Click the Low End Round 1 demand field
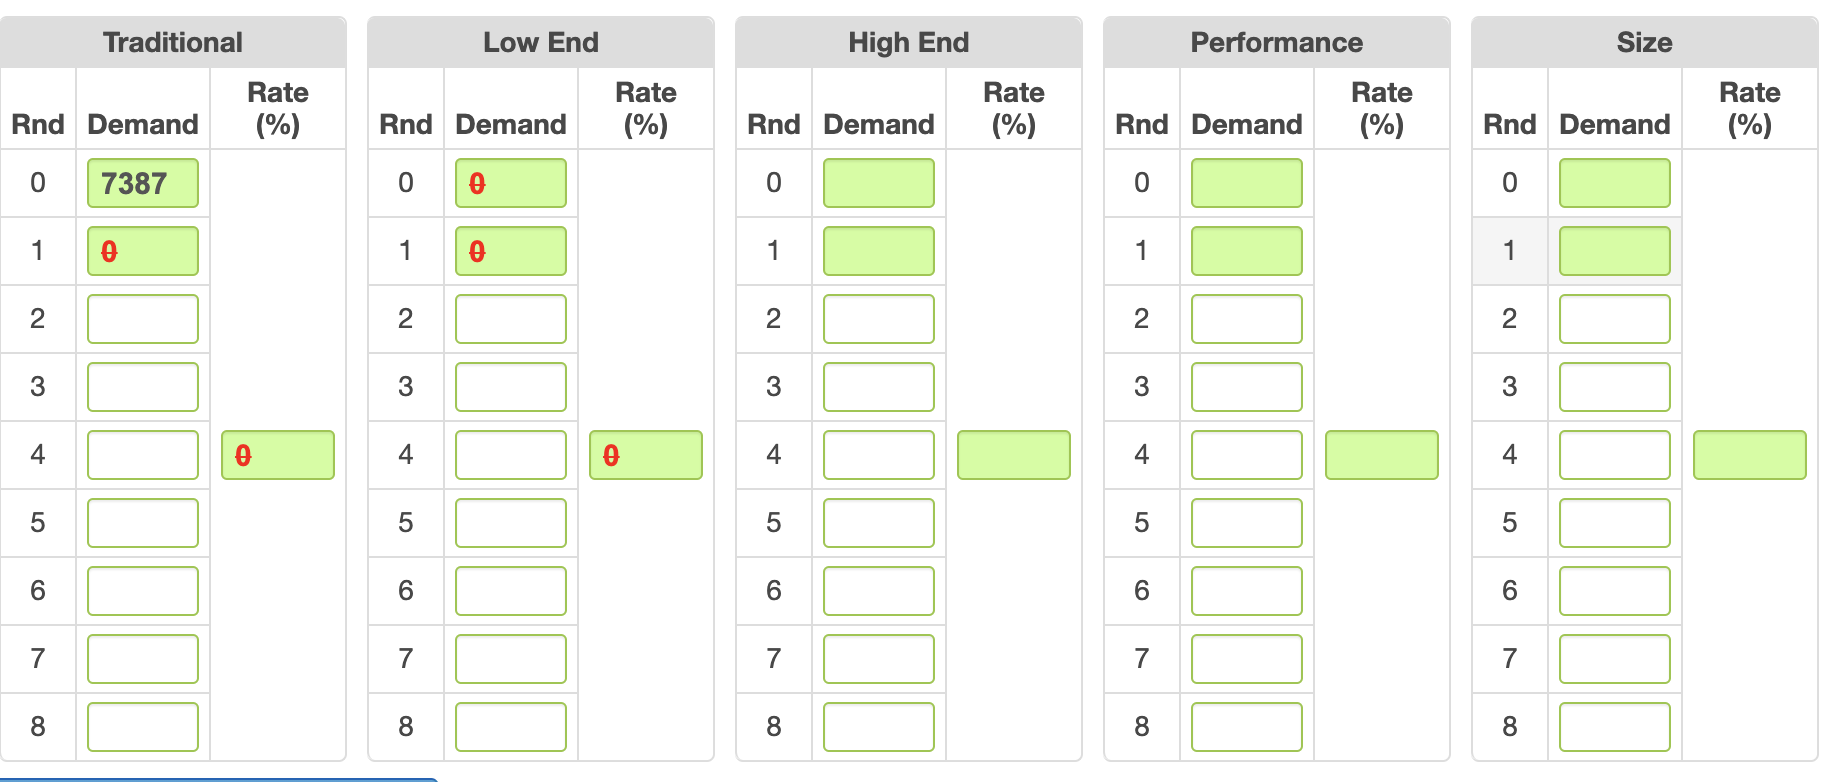1828x782 pixels. pos(511,251)
